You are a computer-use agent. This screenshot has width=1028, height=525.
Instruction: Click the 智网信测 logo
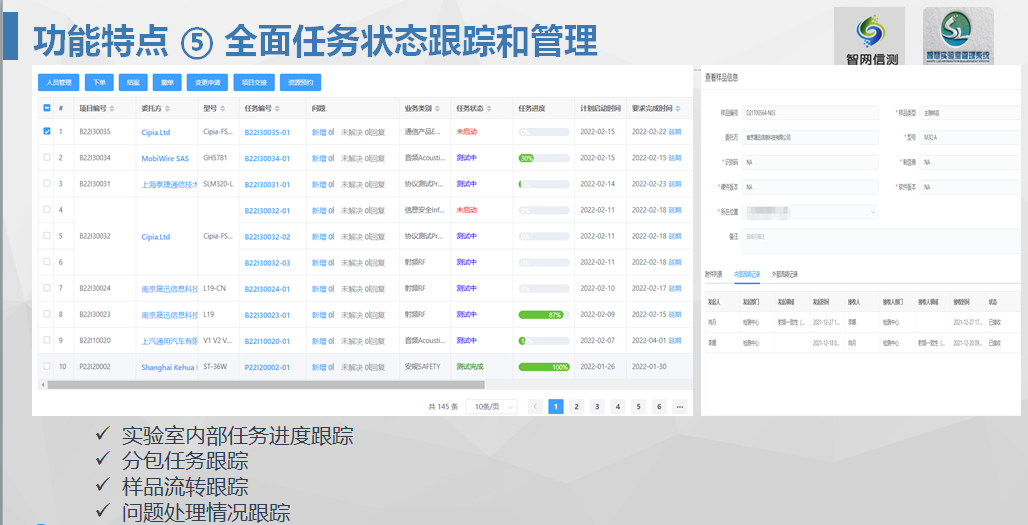point(869,37)
